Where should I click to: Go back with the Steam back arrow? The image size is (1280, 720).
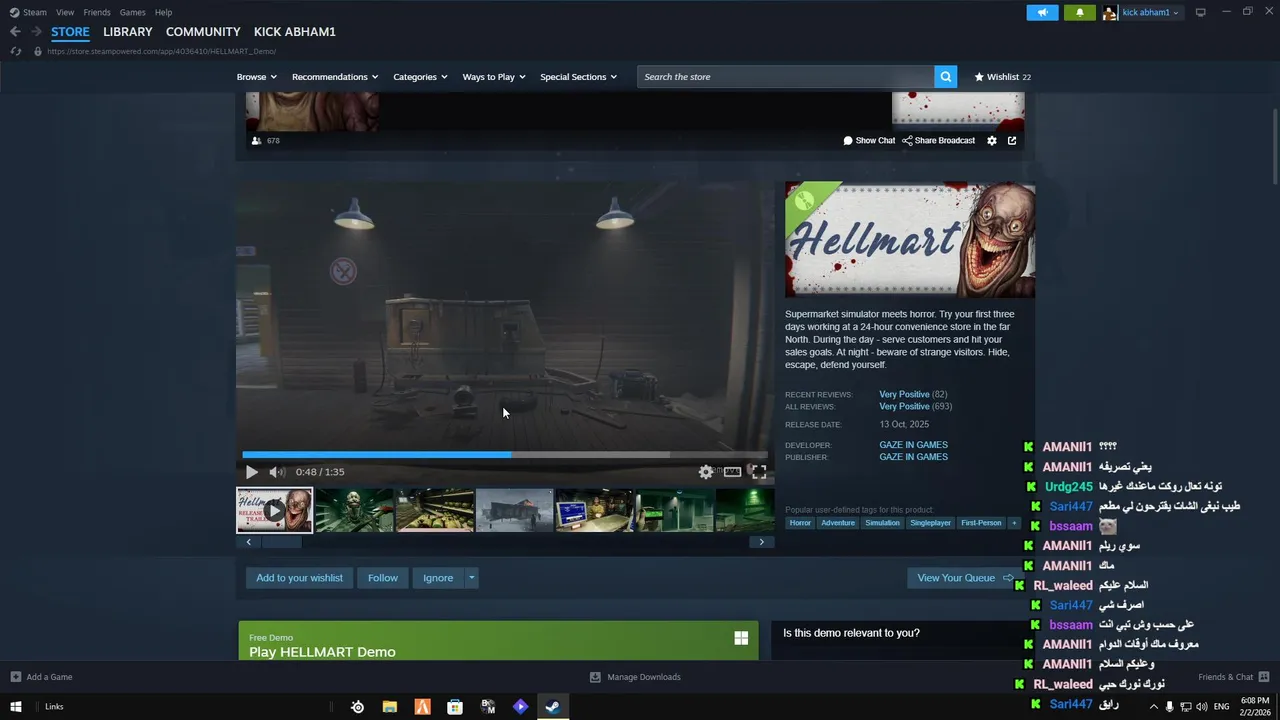(x=15, y=32)
